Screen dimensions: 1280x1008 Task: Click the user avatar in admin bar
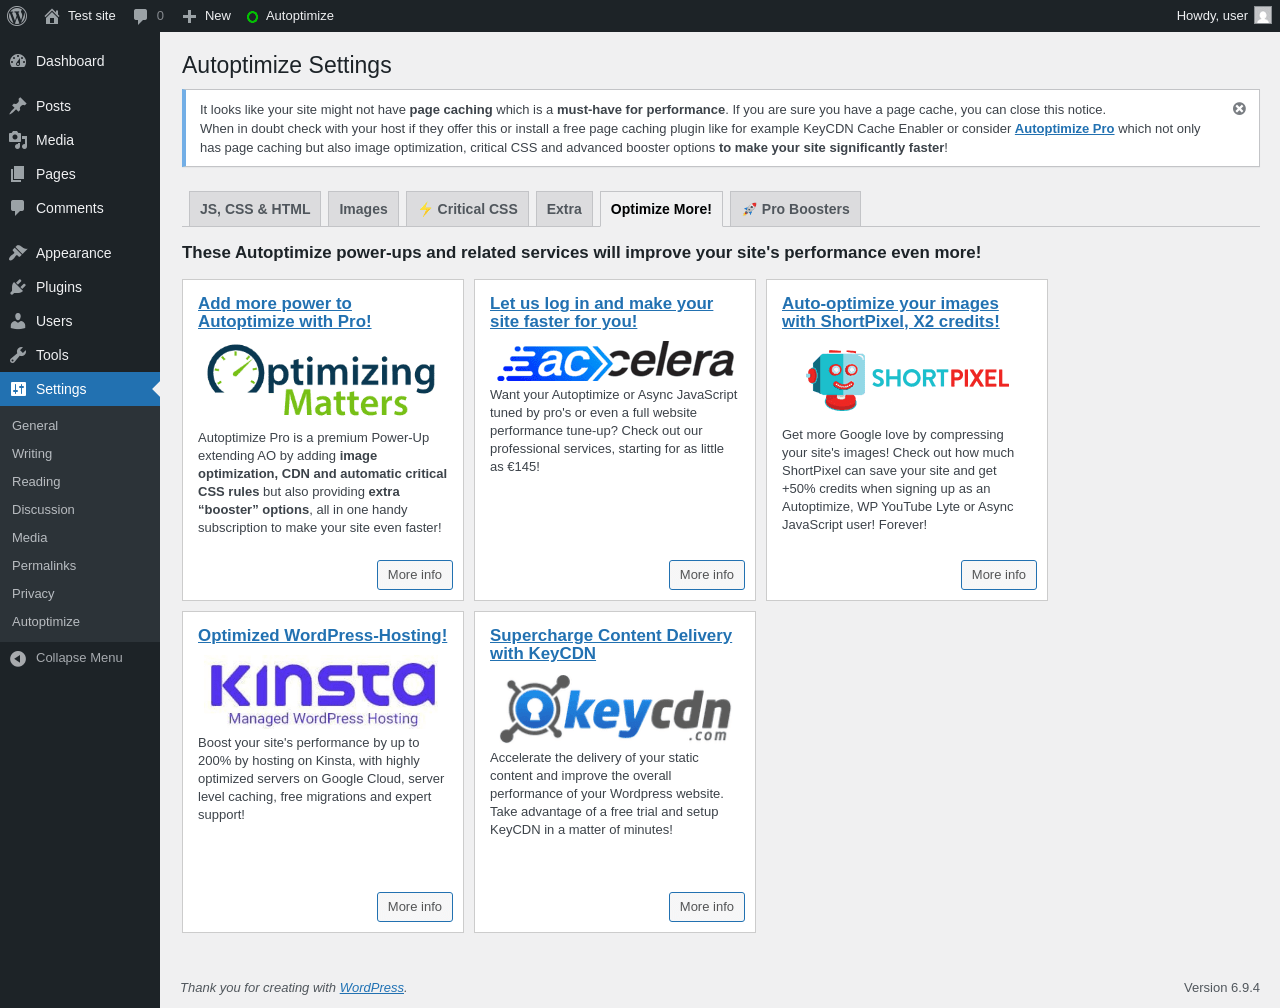tap(1263, 15)
